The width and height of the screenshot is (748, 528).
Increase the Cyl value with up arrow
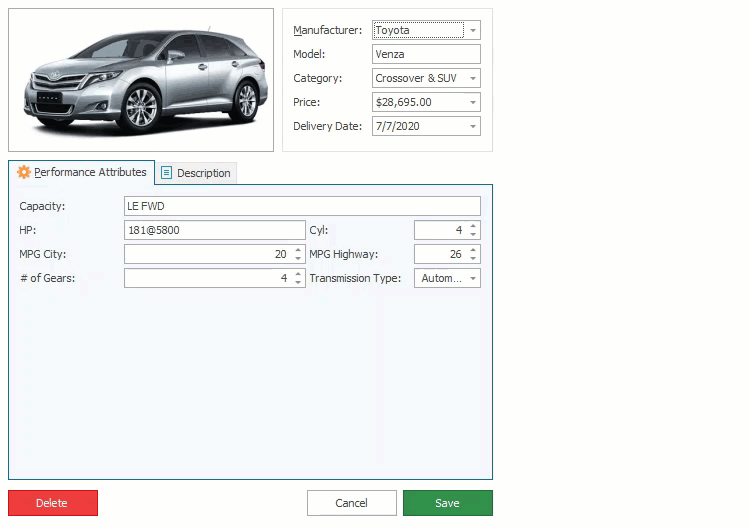pos(473,226)
